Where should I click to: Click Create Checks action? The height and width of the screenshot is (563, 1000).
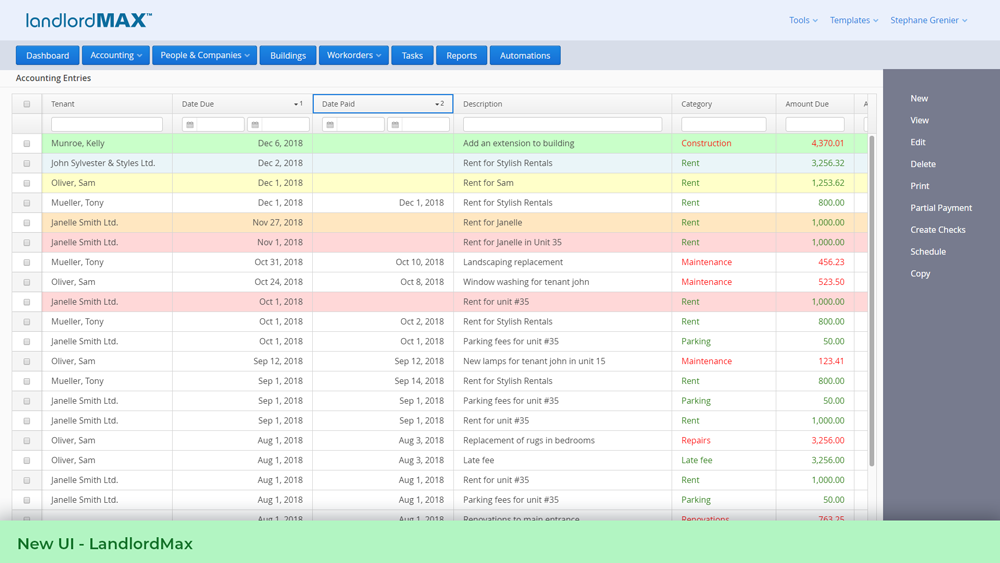tap(938, 230)
